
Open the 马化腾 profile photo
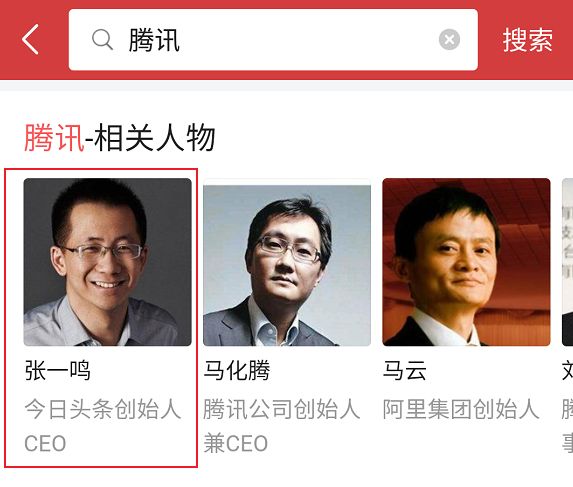pyautogui.click(x=287, y=262)
